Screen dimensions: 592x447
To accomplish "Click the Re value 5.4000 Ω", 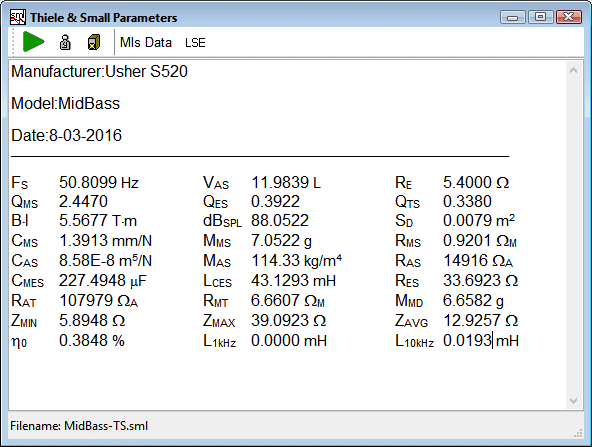I will [476, 183].
